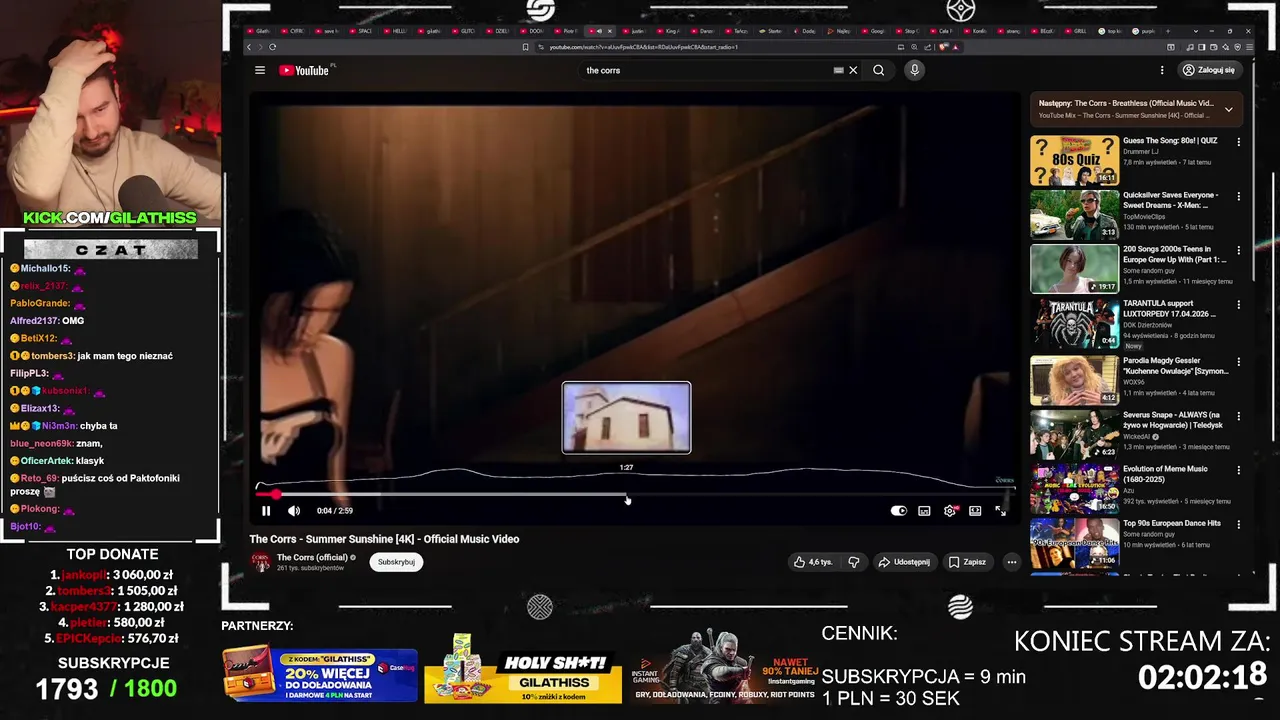1280x720 pixels.
Task: Seek the video progress bar to 1:27
Action: pyautogui.click(x=626, y=494)
